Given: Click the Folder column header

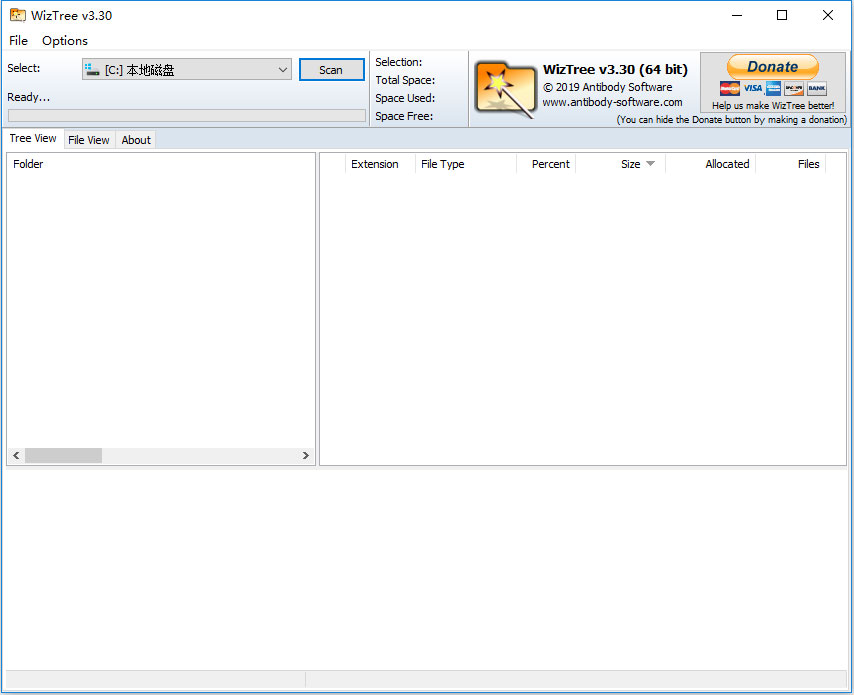Looking at the screenshot, I should [x=161, y=164].
